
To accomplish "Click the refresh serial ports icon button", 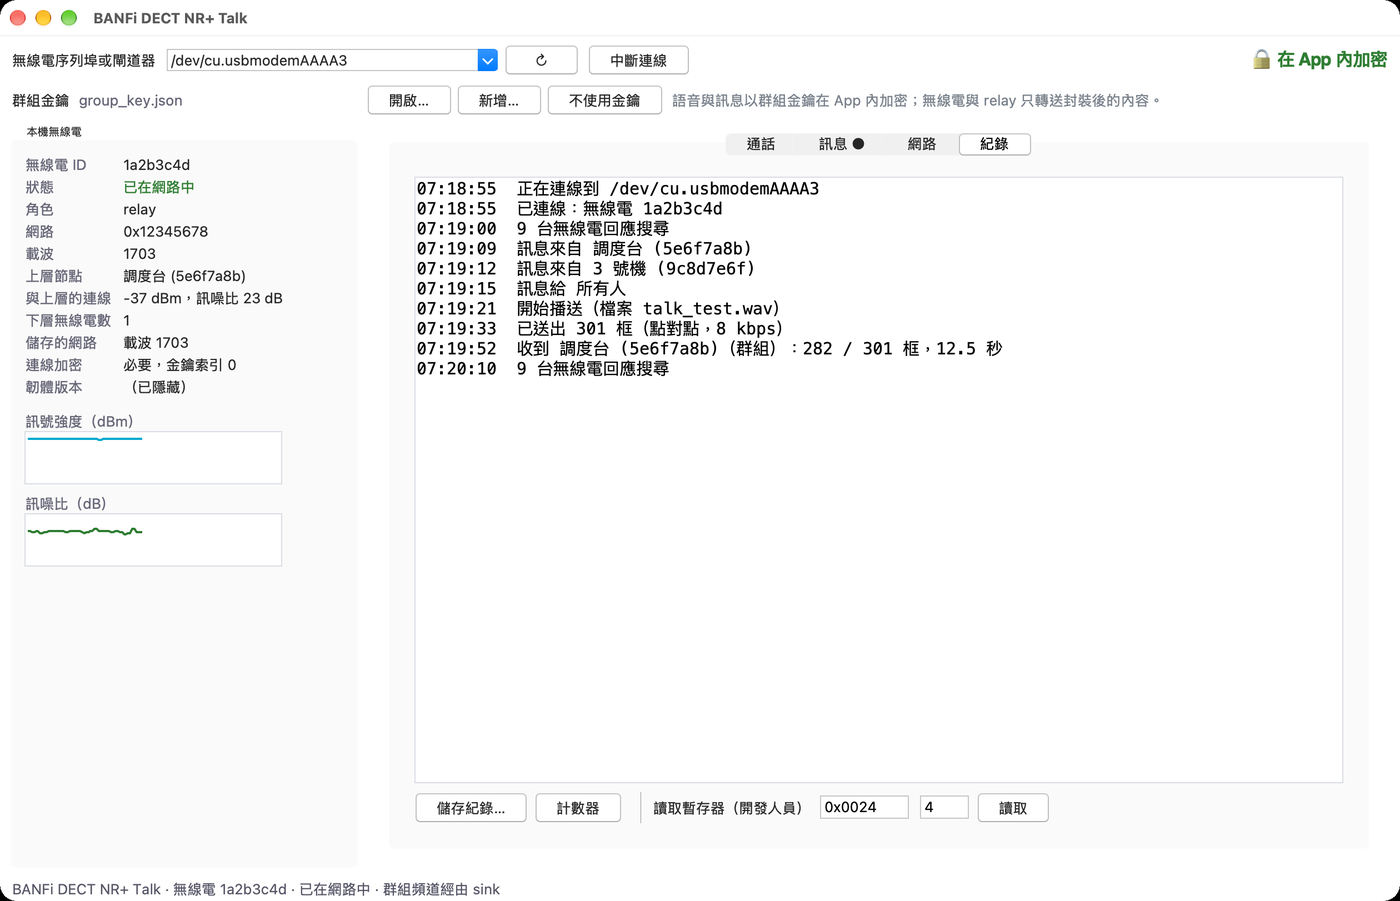I will 541,60.
